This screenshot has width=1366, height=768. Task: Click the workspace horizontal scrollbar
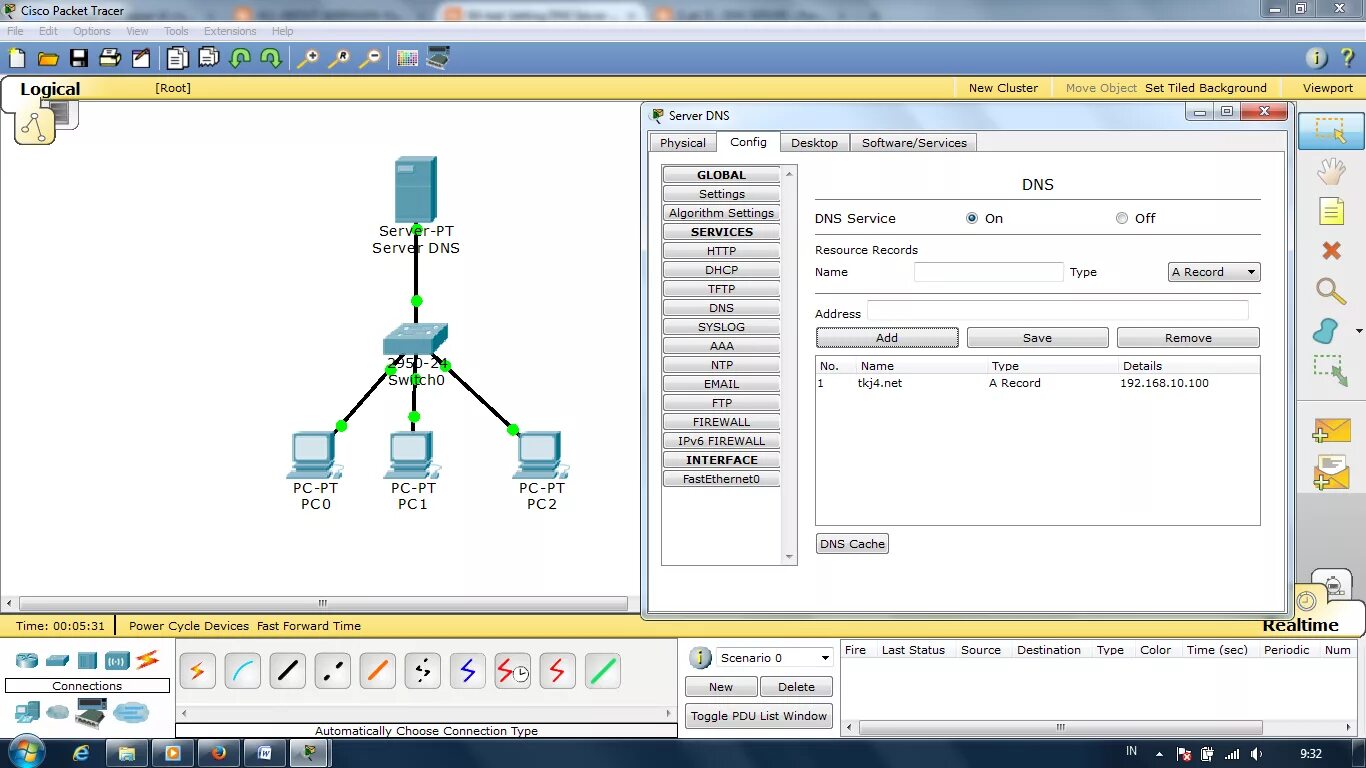click(321, 603)
